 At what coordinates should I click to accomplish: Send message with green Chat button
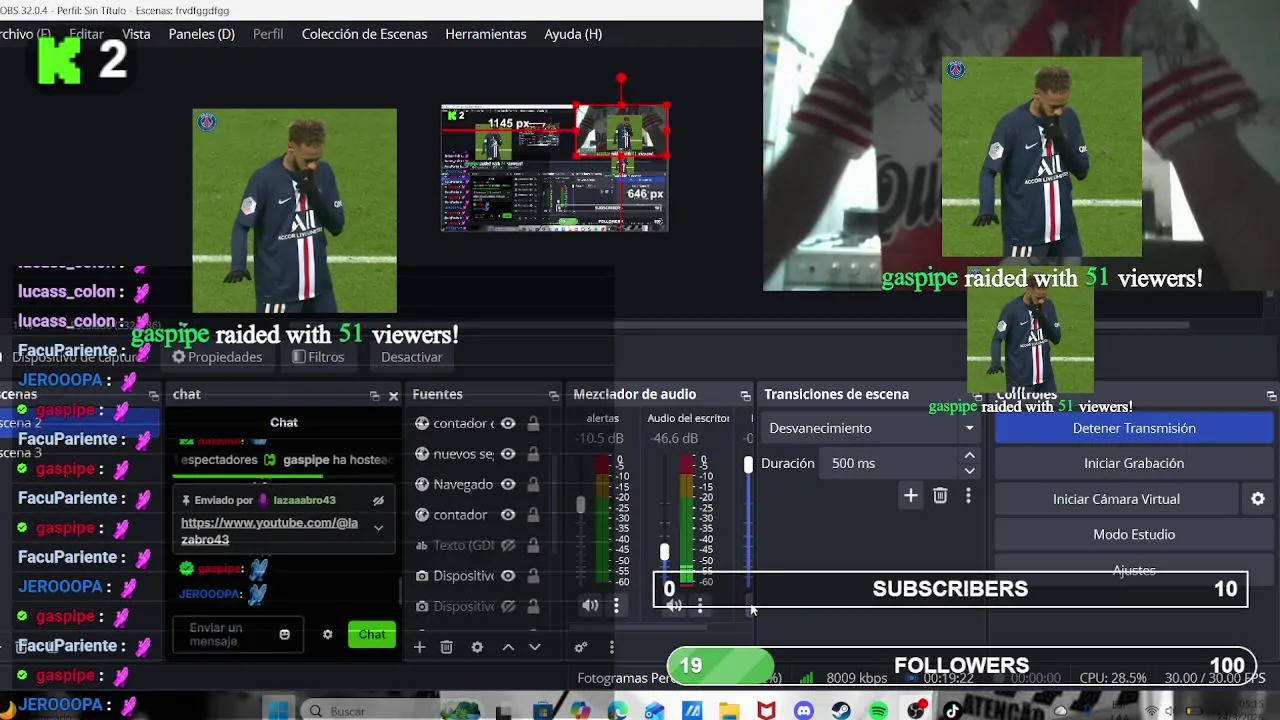click(x=372, y=634)
